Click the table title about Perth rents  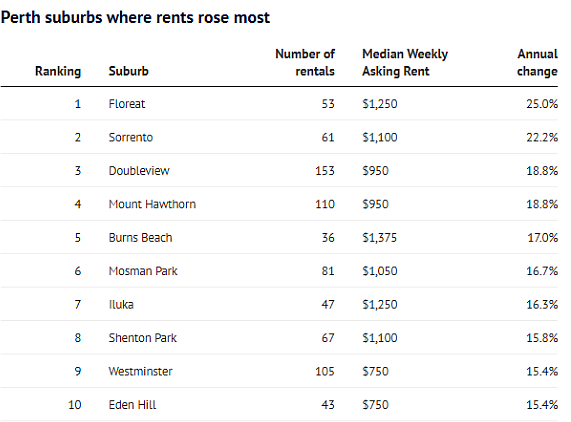[135, 17]
